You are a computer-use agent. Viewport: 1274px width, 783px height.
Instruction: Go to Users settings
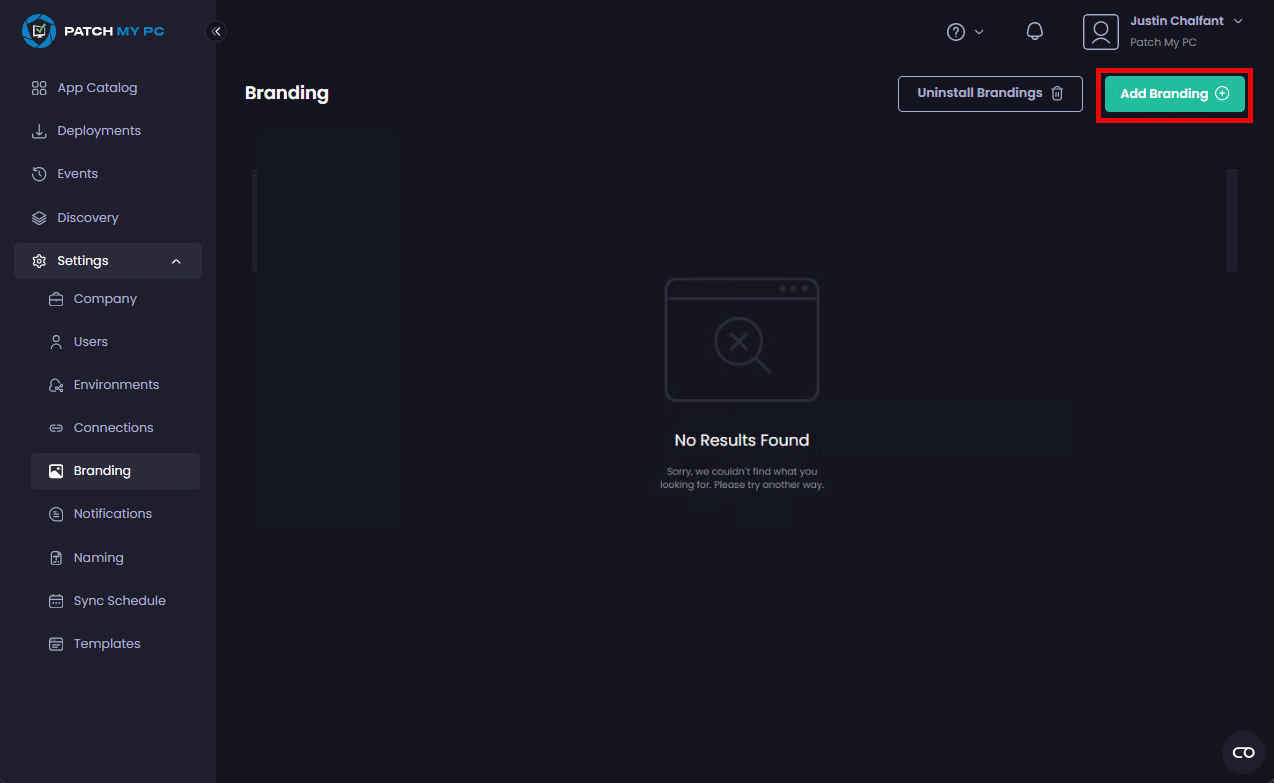click(x=90, y=342)
